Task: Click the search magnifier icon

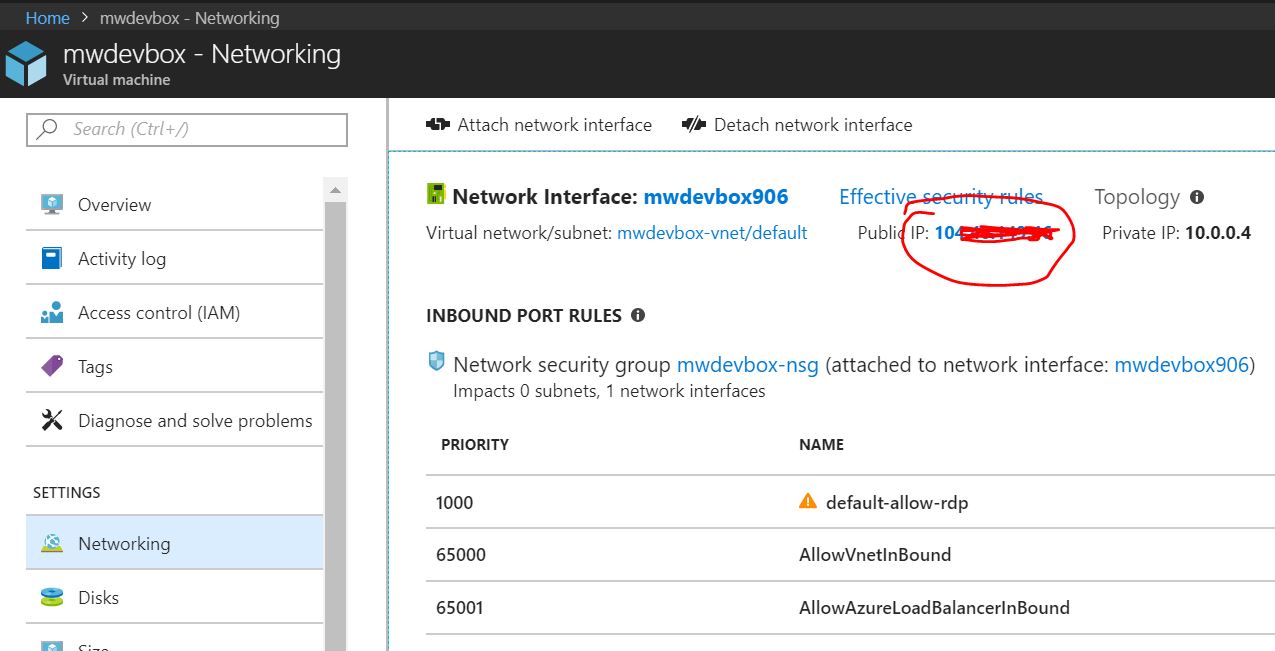Action: 47,129
